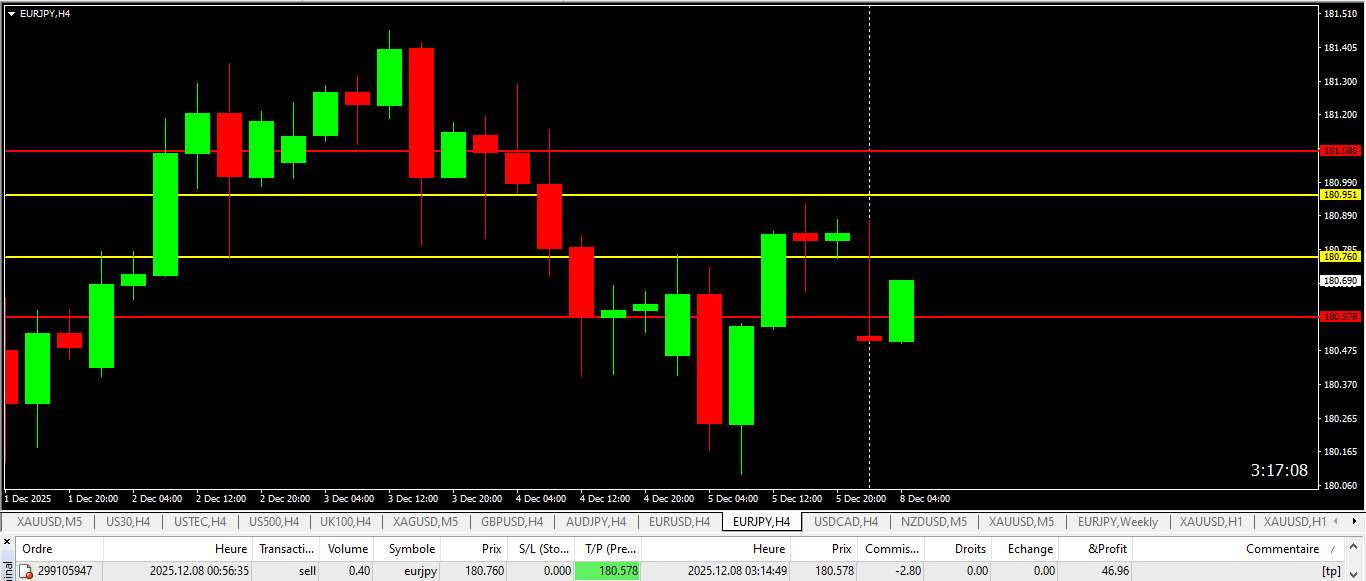Select the yellow 180.951 price line label
Screen dimensions: 1366x581
[1341, 195]
